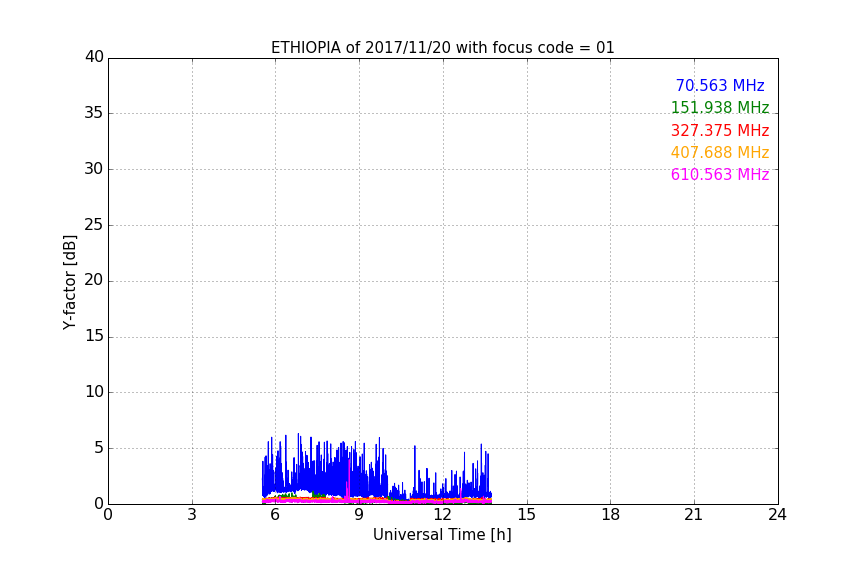Click the y-axis tick label 30
The image size is (864, 576).
(x=94, y=169)
